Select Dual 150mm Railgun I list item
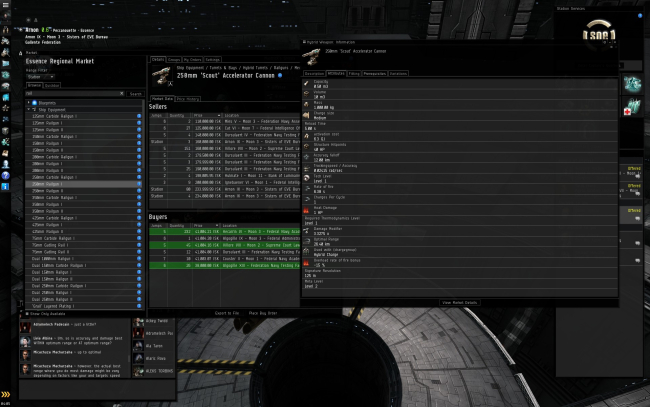The width and height of the screenshot is (650, 407). coord(84,272)
